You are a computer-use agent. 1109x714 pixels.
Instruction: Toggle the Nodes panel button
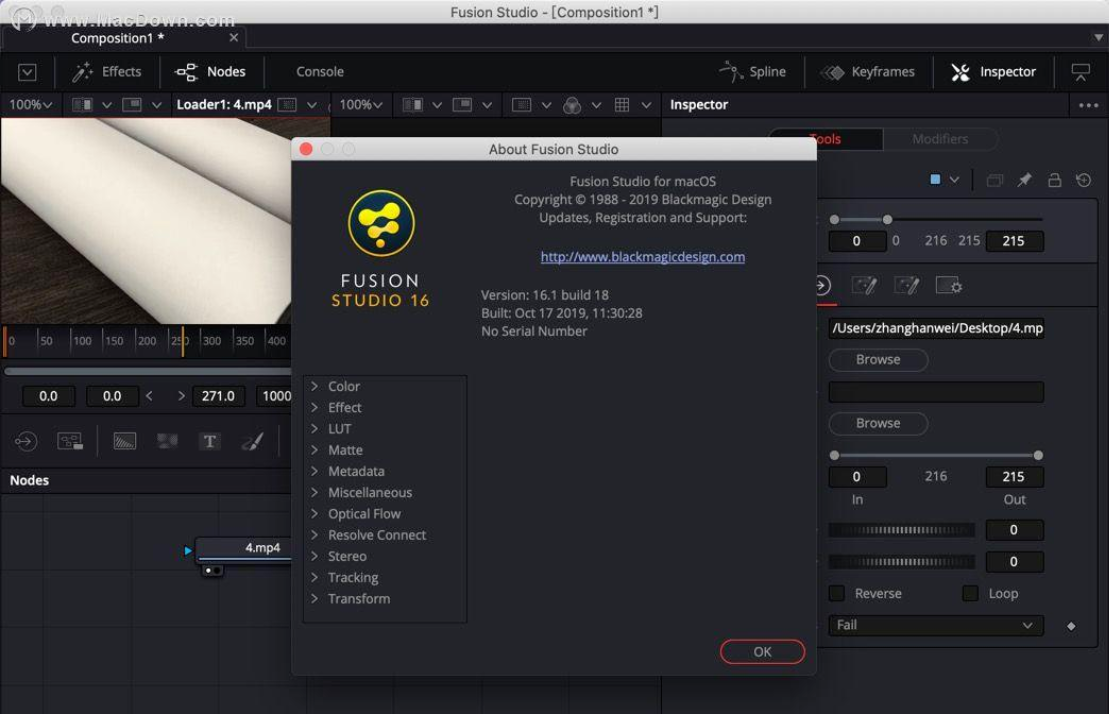pos(211,72)
